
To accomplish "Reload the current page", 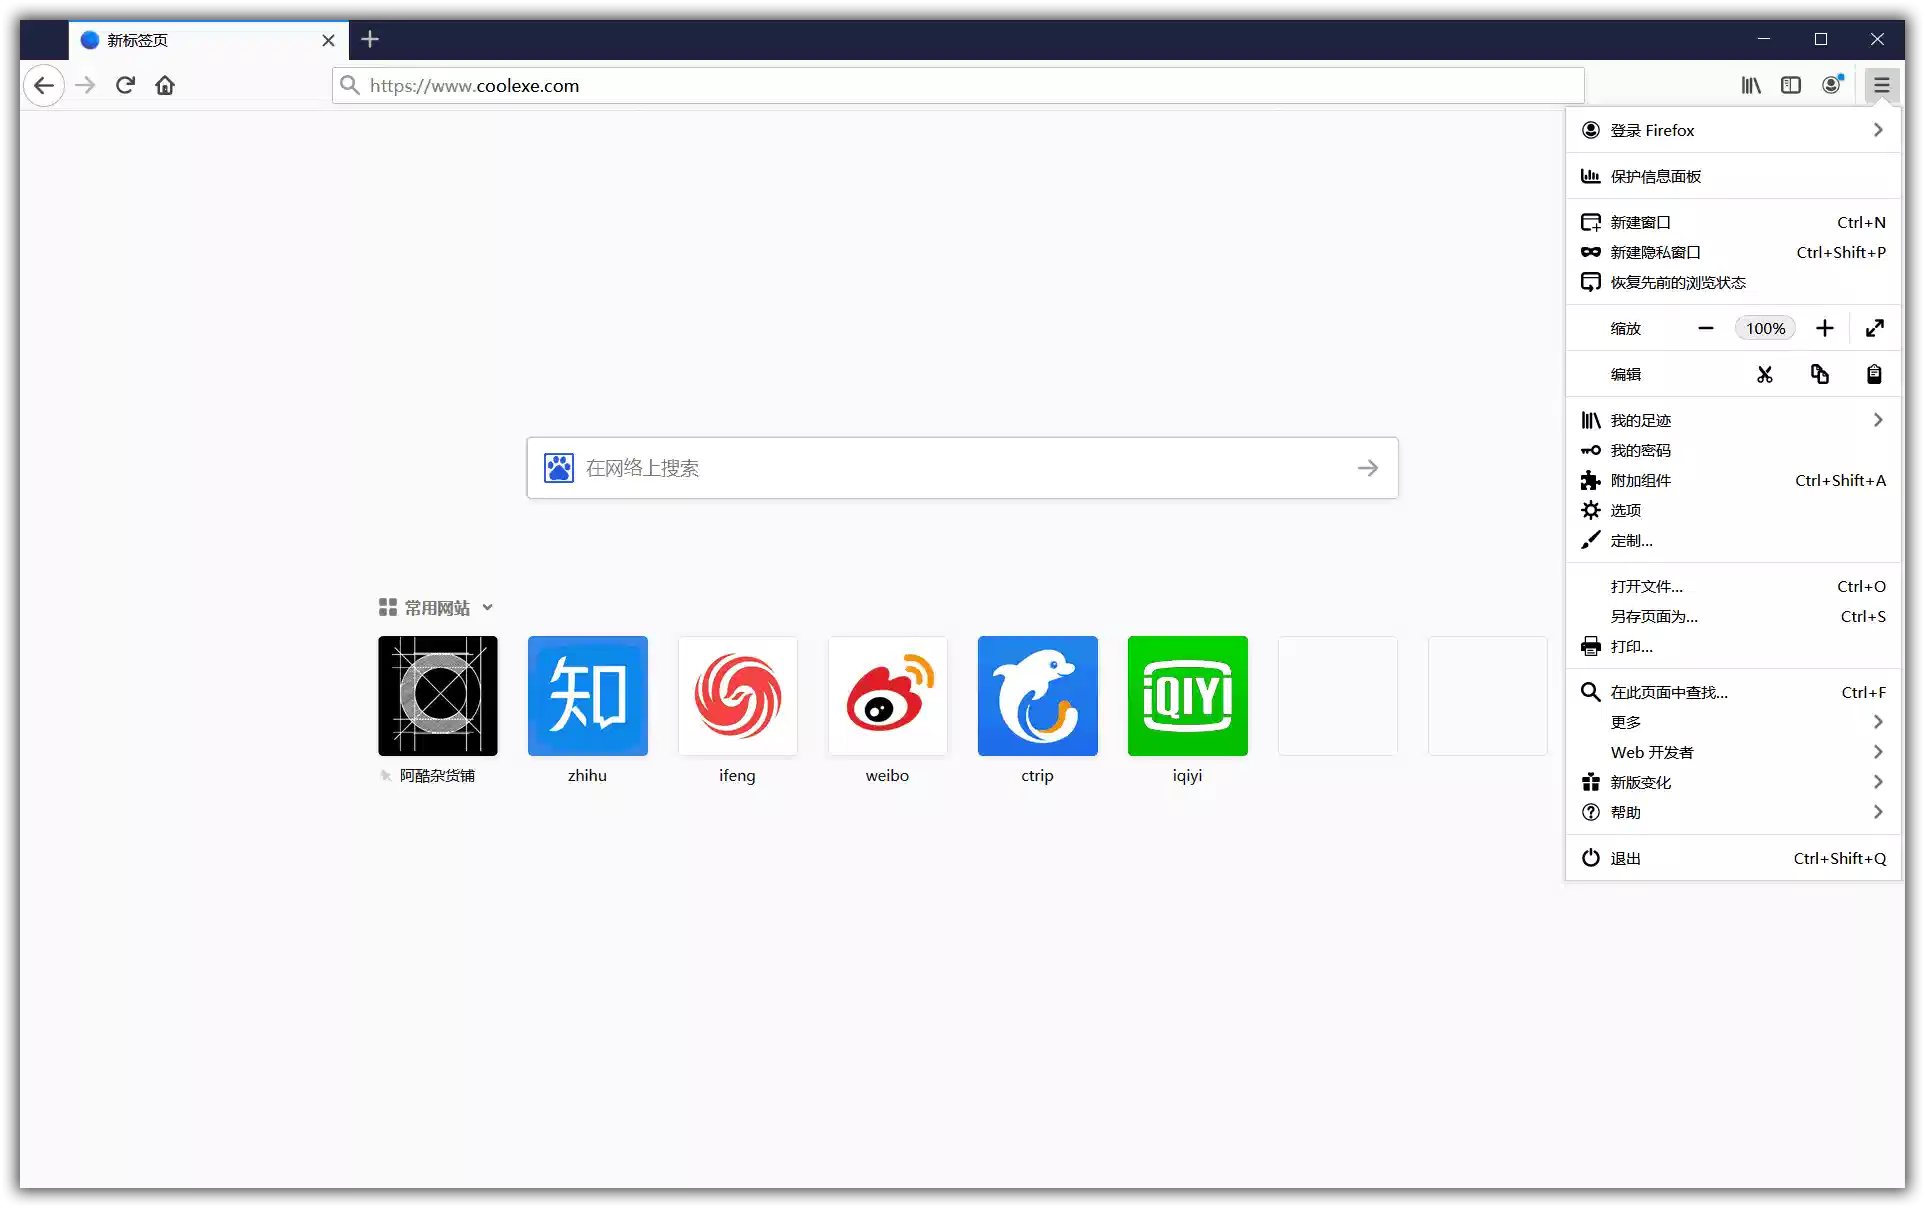I will (x=125, y=86).
